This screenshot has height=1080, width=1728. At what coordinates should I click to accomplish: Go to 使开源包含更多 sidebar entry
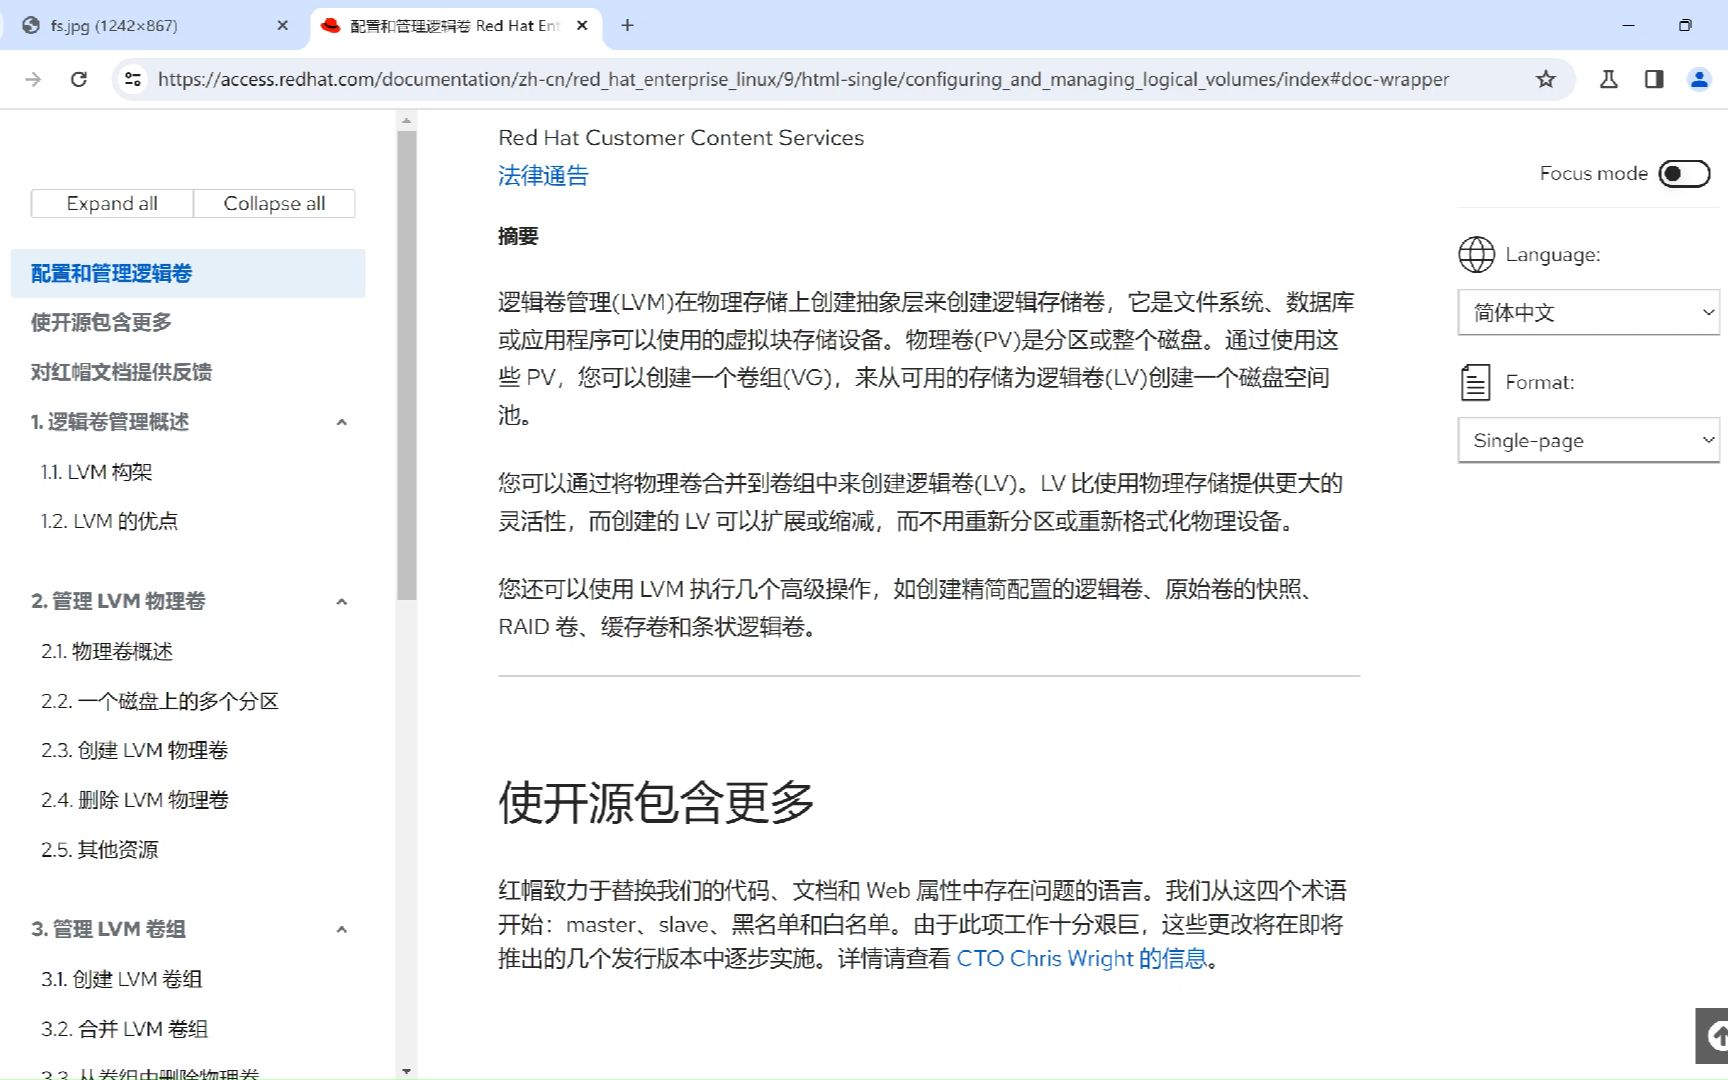[101, 322]
